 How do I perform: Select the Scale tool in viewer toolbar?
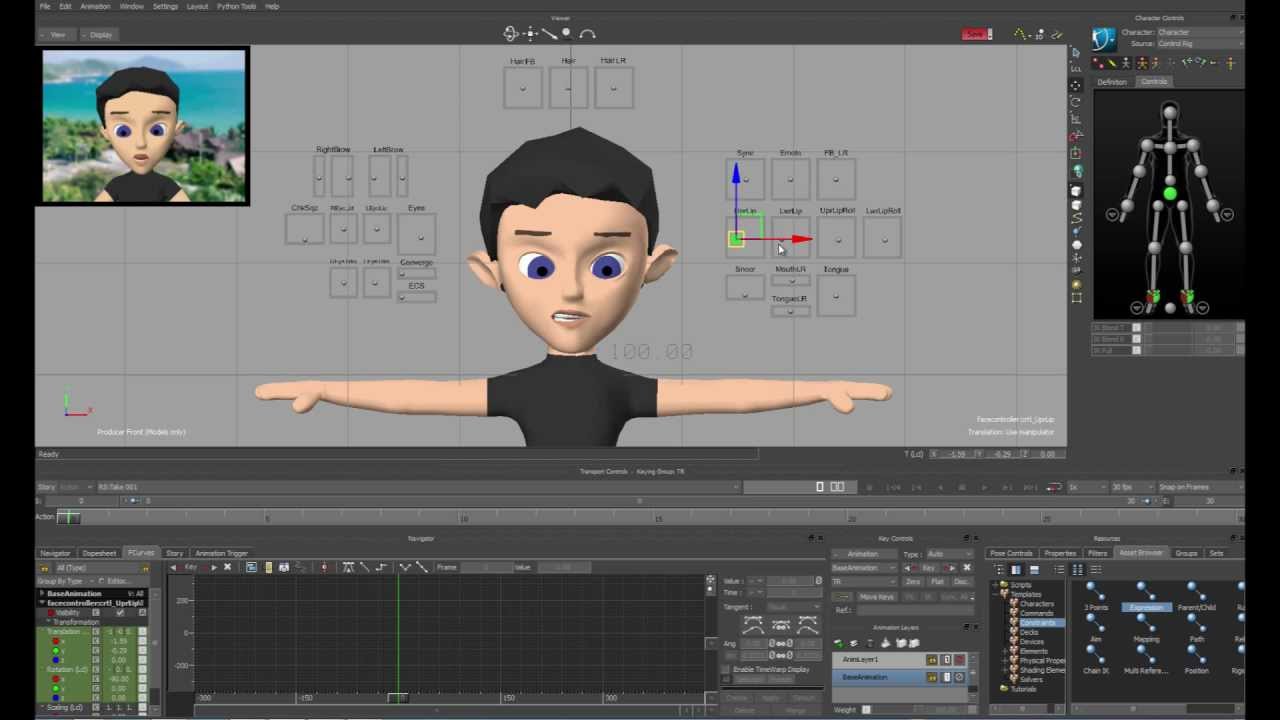[x=1076, y=119]
